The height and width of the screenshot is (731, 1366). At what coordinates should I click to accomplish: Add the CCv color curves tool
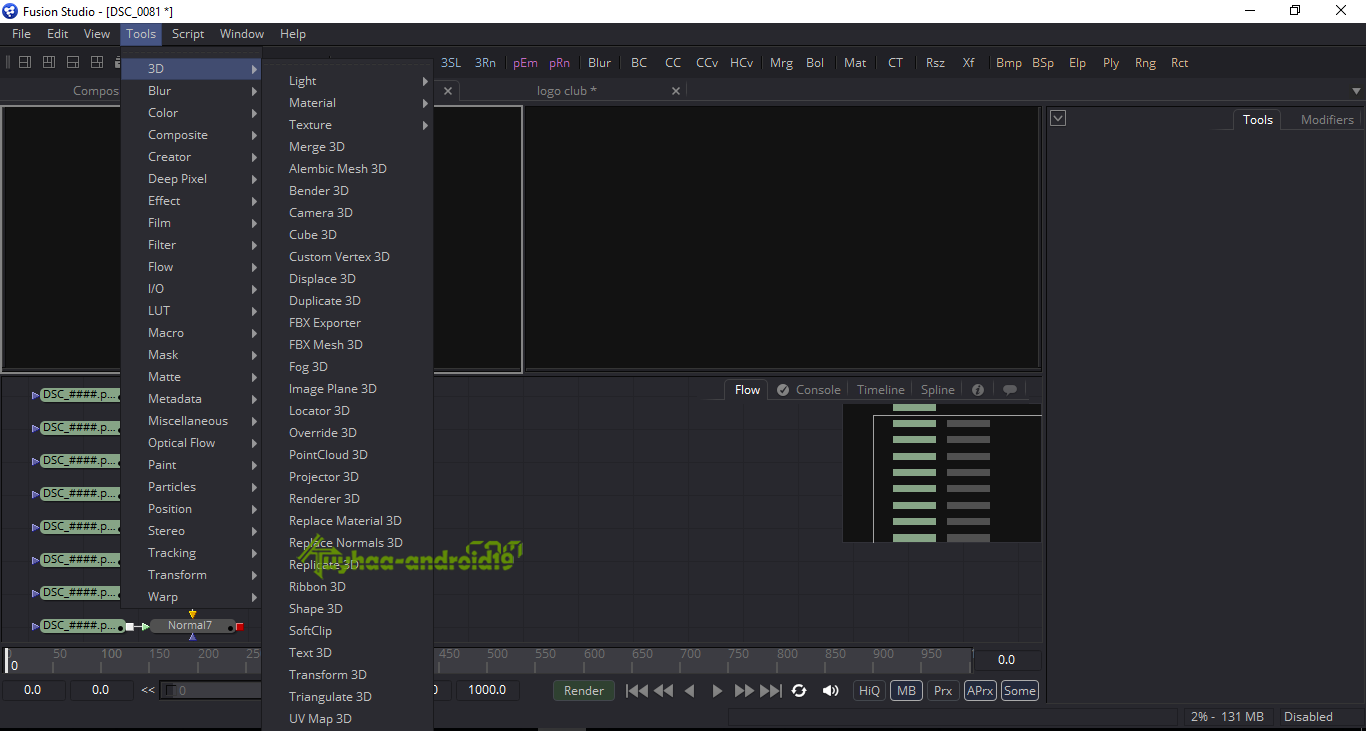click(x=707, y=62)
